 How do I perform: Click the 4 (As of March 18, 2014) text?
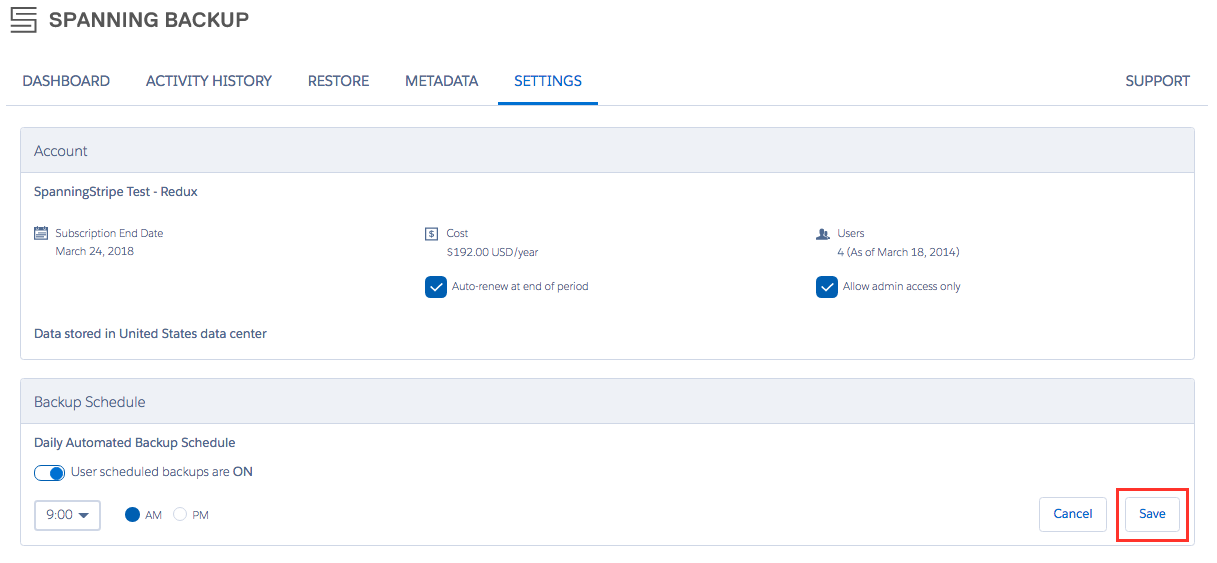pyautogui.click(x=898, y=252)
